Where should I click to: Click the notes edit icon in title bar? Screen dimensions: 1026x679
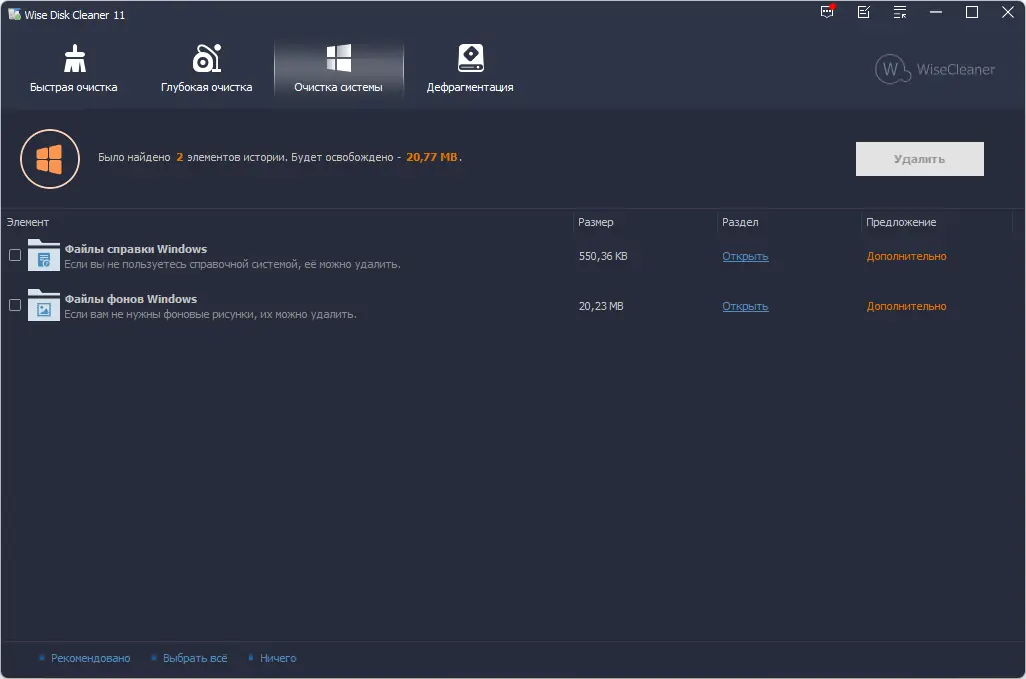[x=864, y=12]
